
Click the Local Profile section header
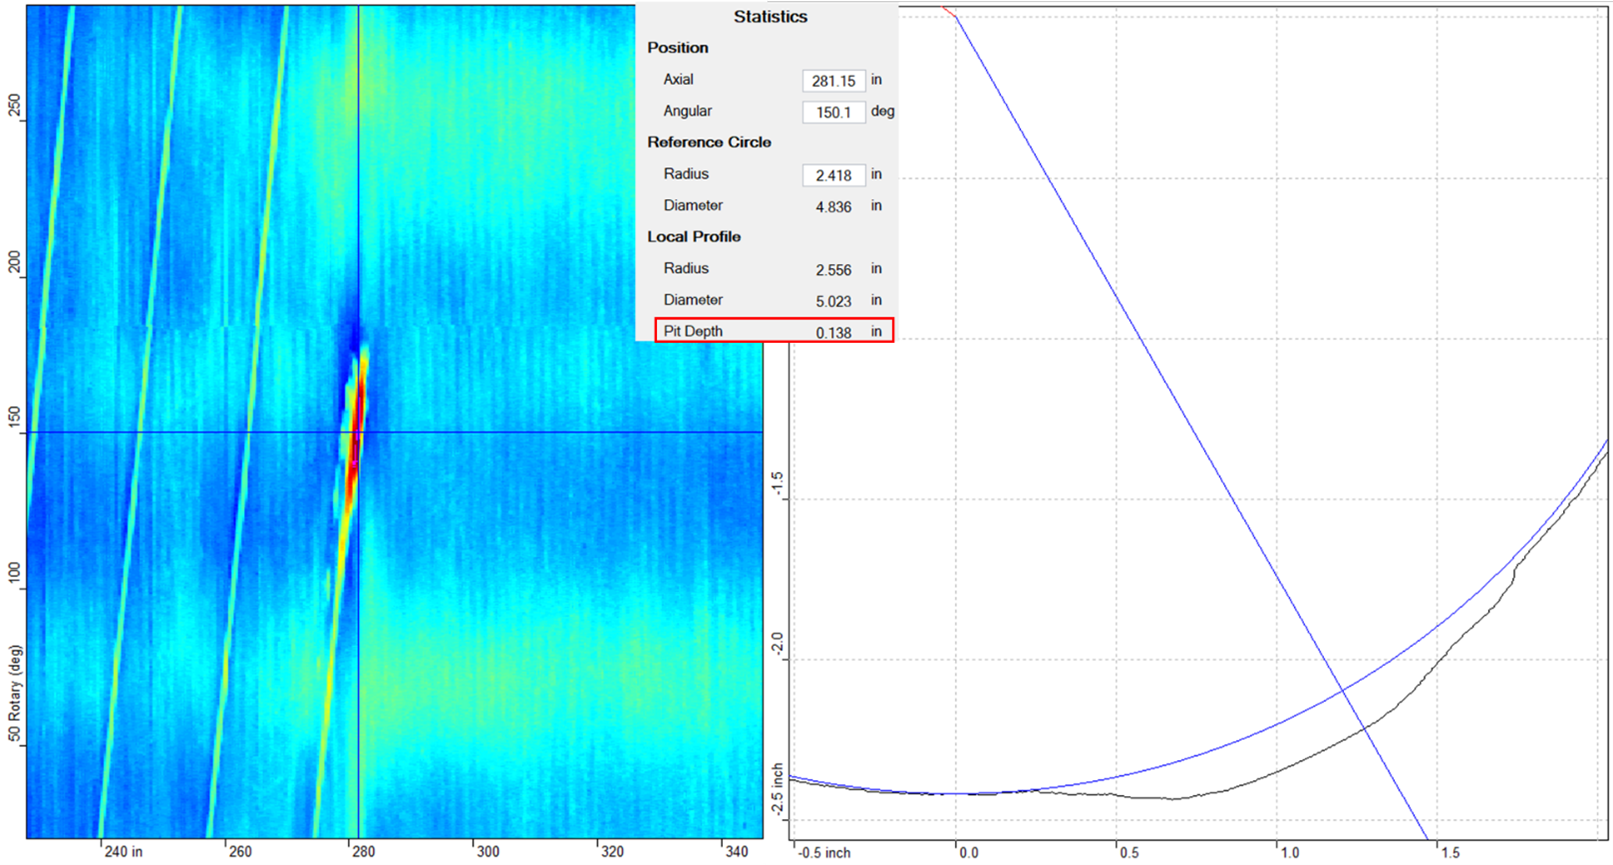(694, 237)
